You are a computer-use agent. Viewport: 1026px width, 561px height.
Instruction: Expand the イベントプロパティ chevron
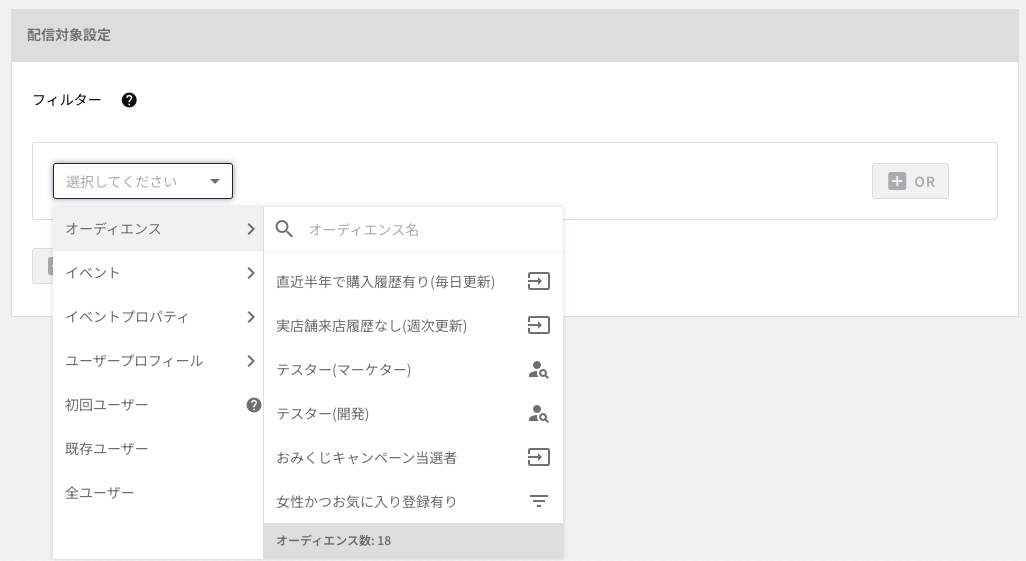tap(251, 317)
